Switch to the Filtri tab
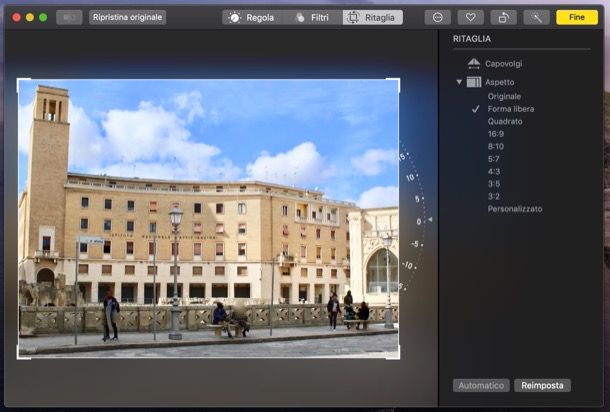 pos(311,17)
